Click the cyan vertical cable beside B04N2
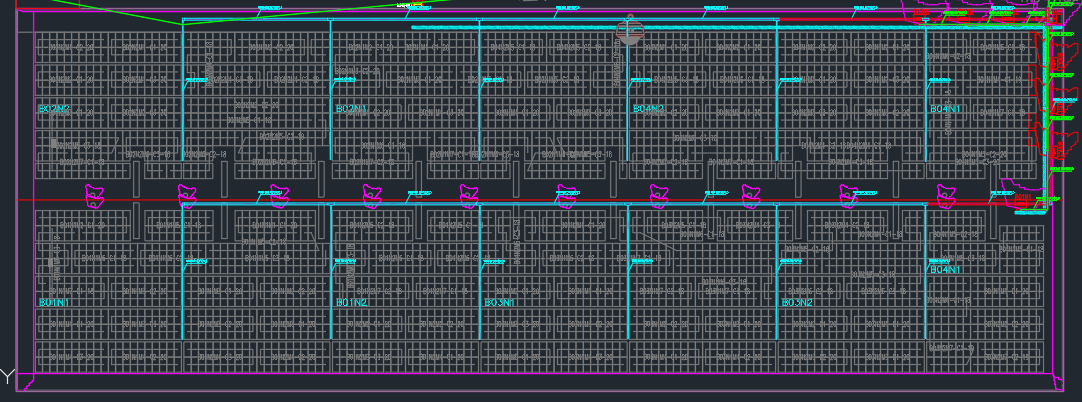Image resolution: width=1082 pixels, height=402 pixels. click(628, 100)
